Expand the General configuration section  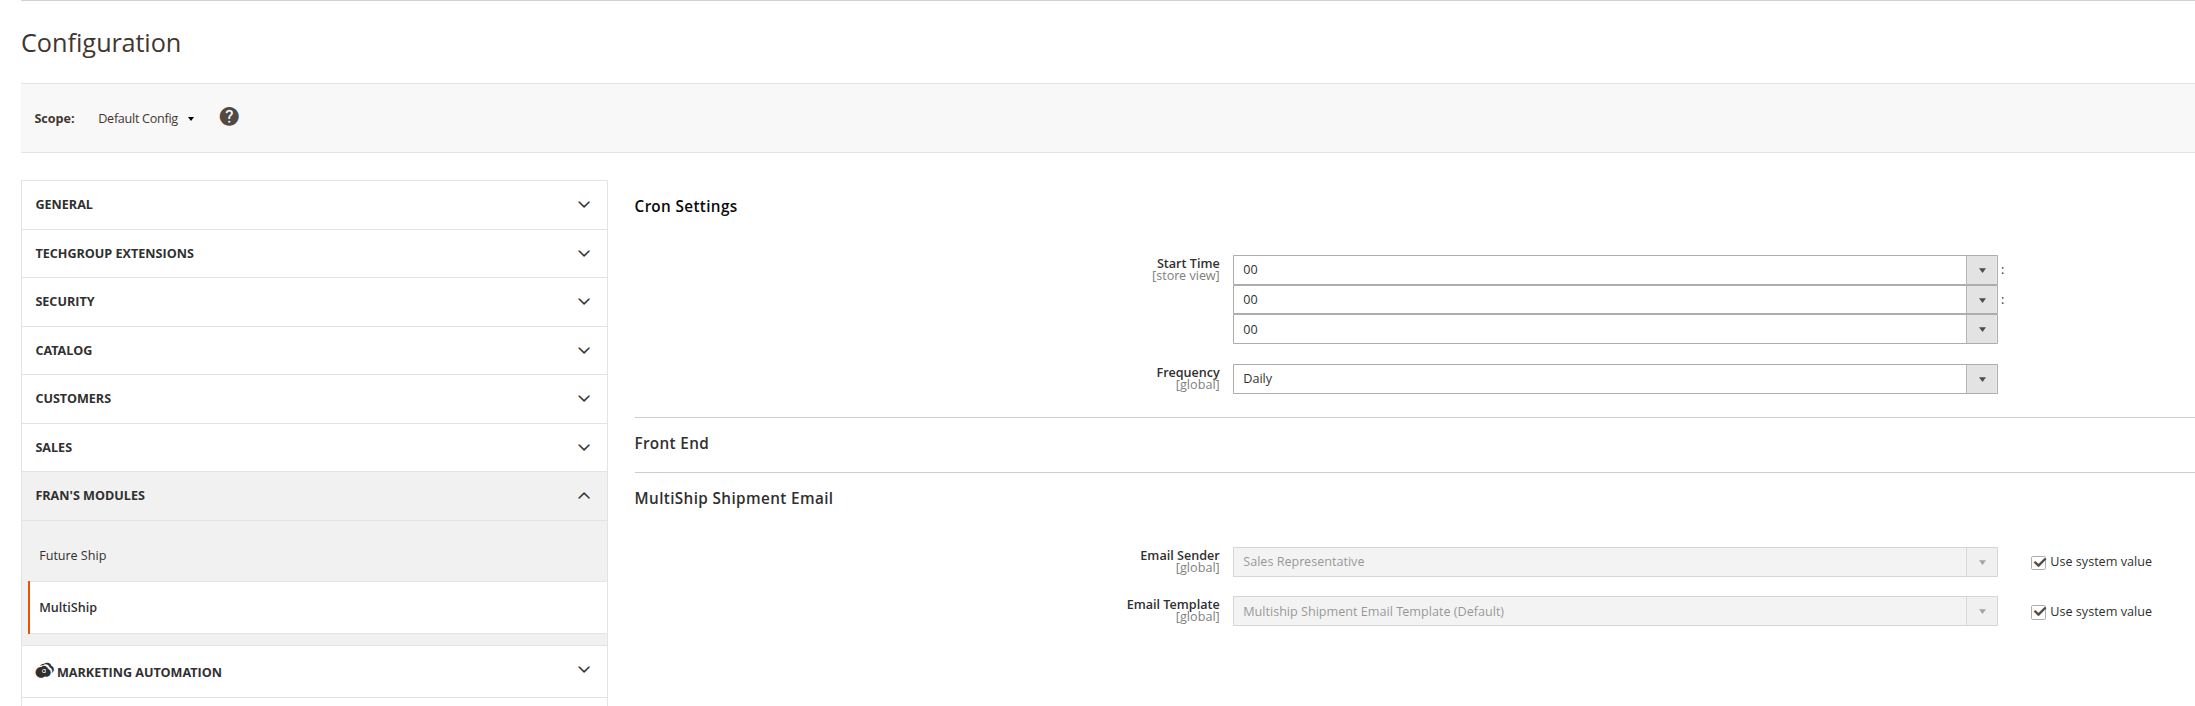tap(313, 205)
